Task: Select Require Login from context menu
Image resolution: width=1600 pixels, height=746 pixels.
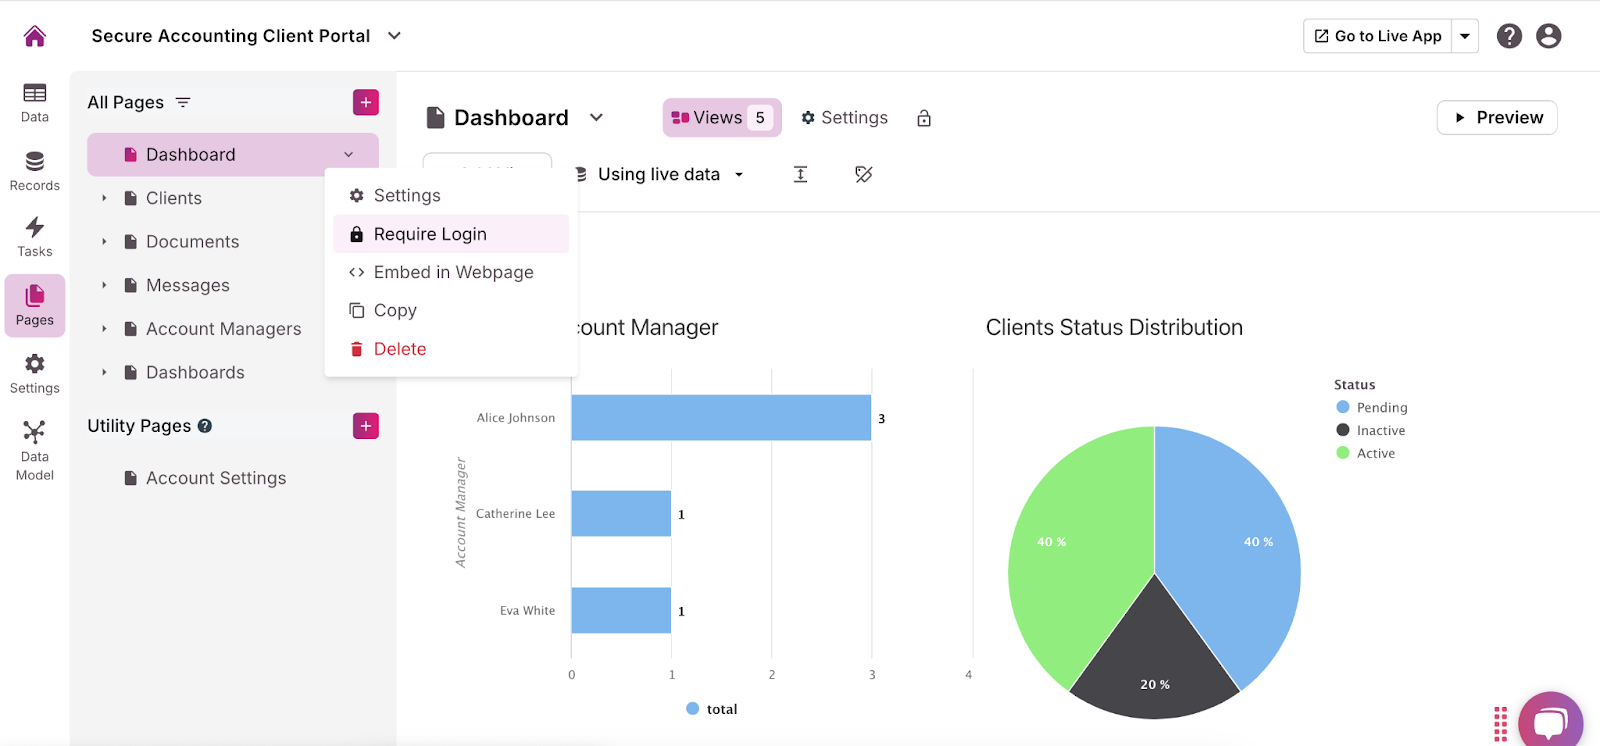Action: 430,234
